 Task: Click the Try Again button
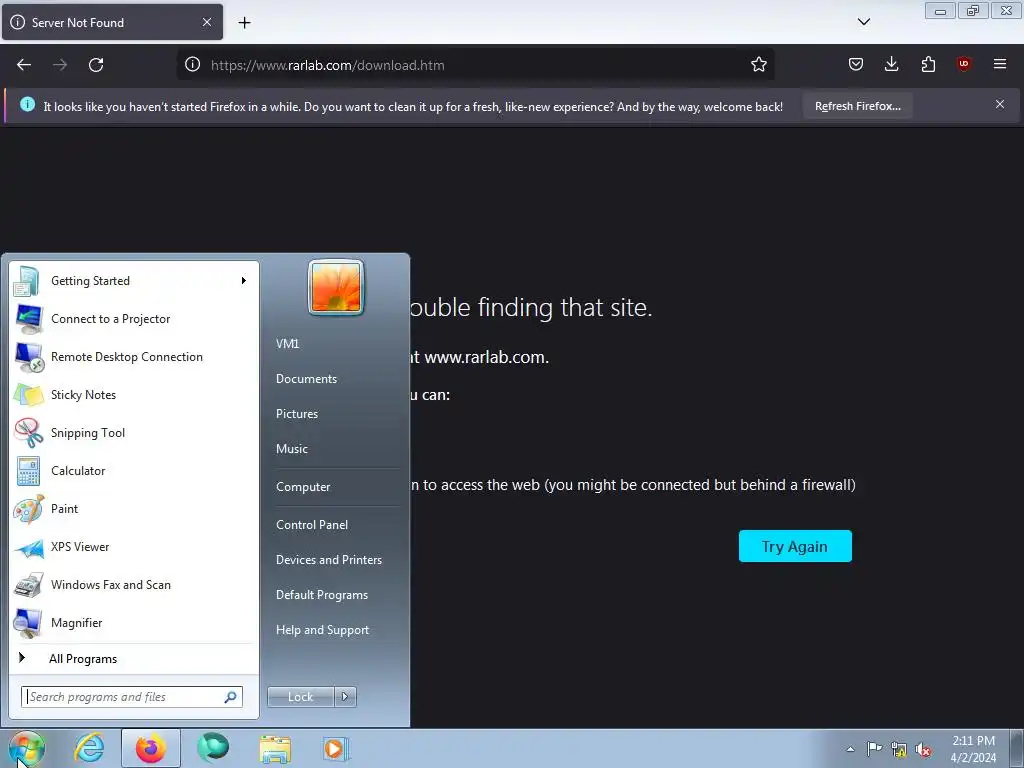(795, 546)
